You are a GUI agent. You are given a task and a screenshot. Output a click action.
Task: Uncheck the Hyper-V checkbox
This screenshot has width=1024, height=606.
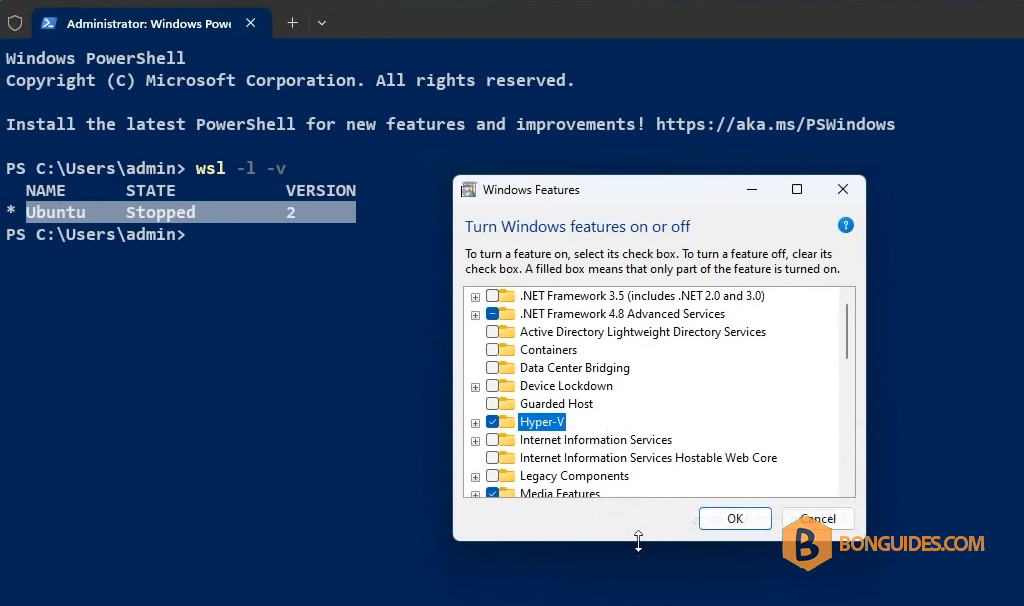pyautogui.click(x=492, y=422)
